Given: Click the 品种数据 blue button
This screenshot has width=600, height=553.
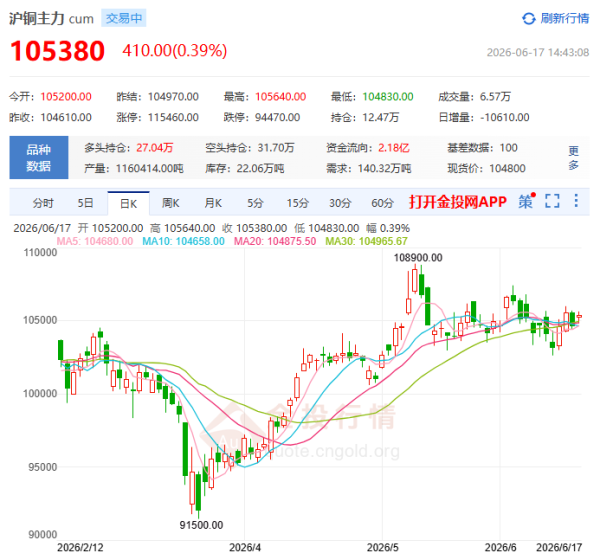Looking at the screenshot, I should coord(39,158).
